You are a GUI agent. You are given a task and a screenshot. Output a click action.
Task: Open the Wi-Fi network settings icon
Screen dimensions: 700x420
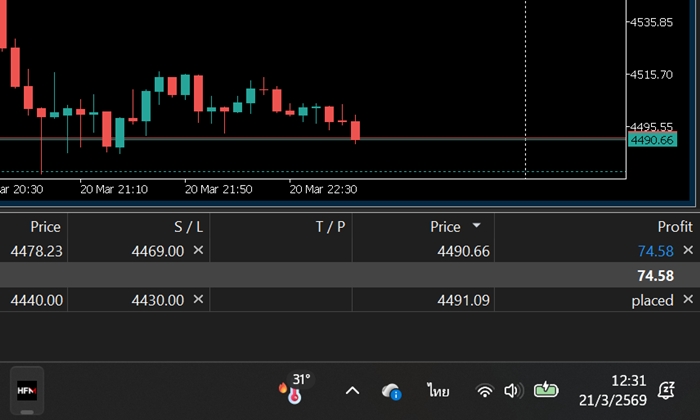point(485,391)
